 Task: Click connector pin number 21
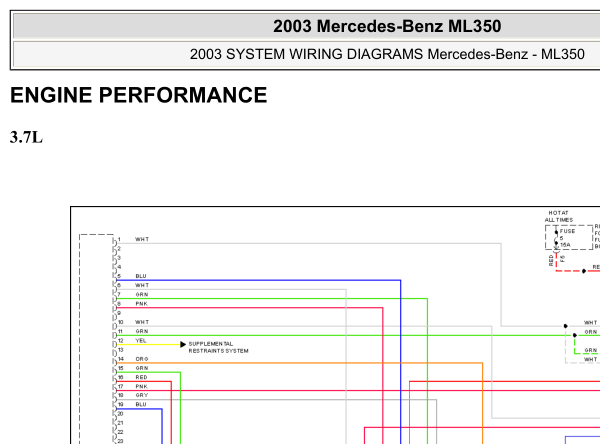click(120, 423)
